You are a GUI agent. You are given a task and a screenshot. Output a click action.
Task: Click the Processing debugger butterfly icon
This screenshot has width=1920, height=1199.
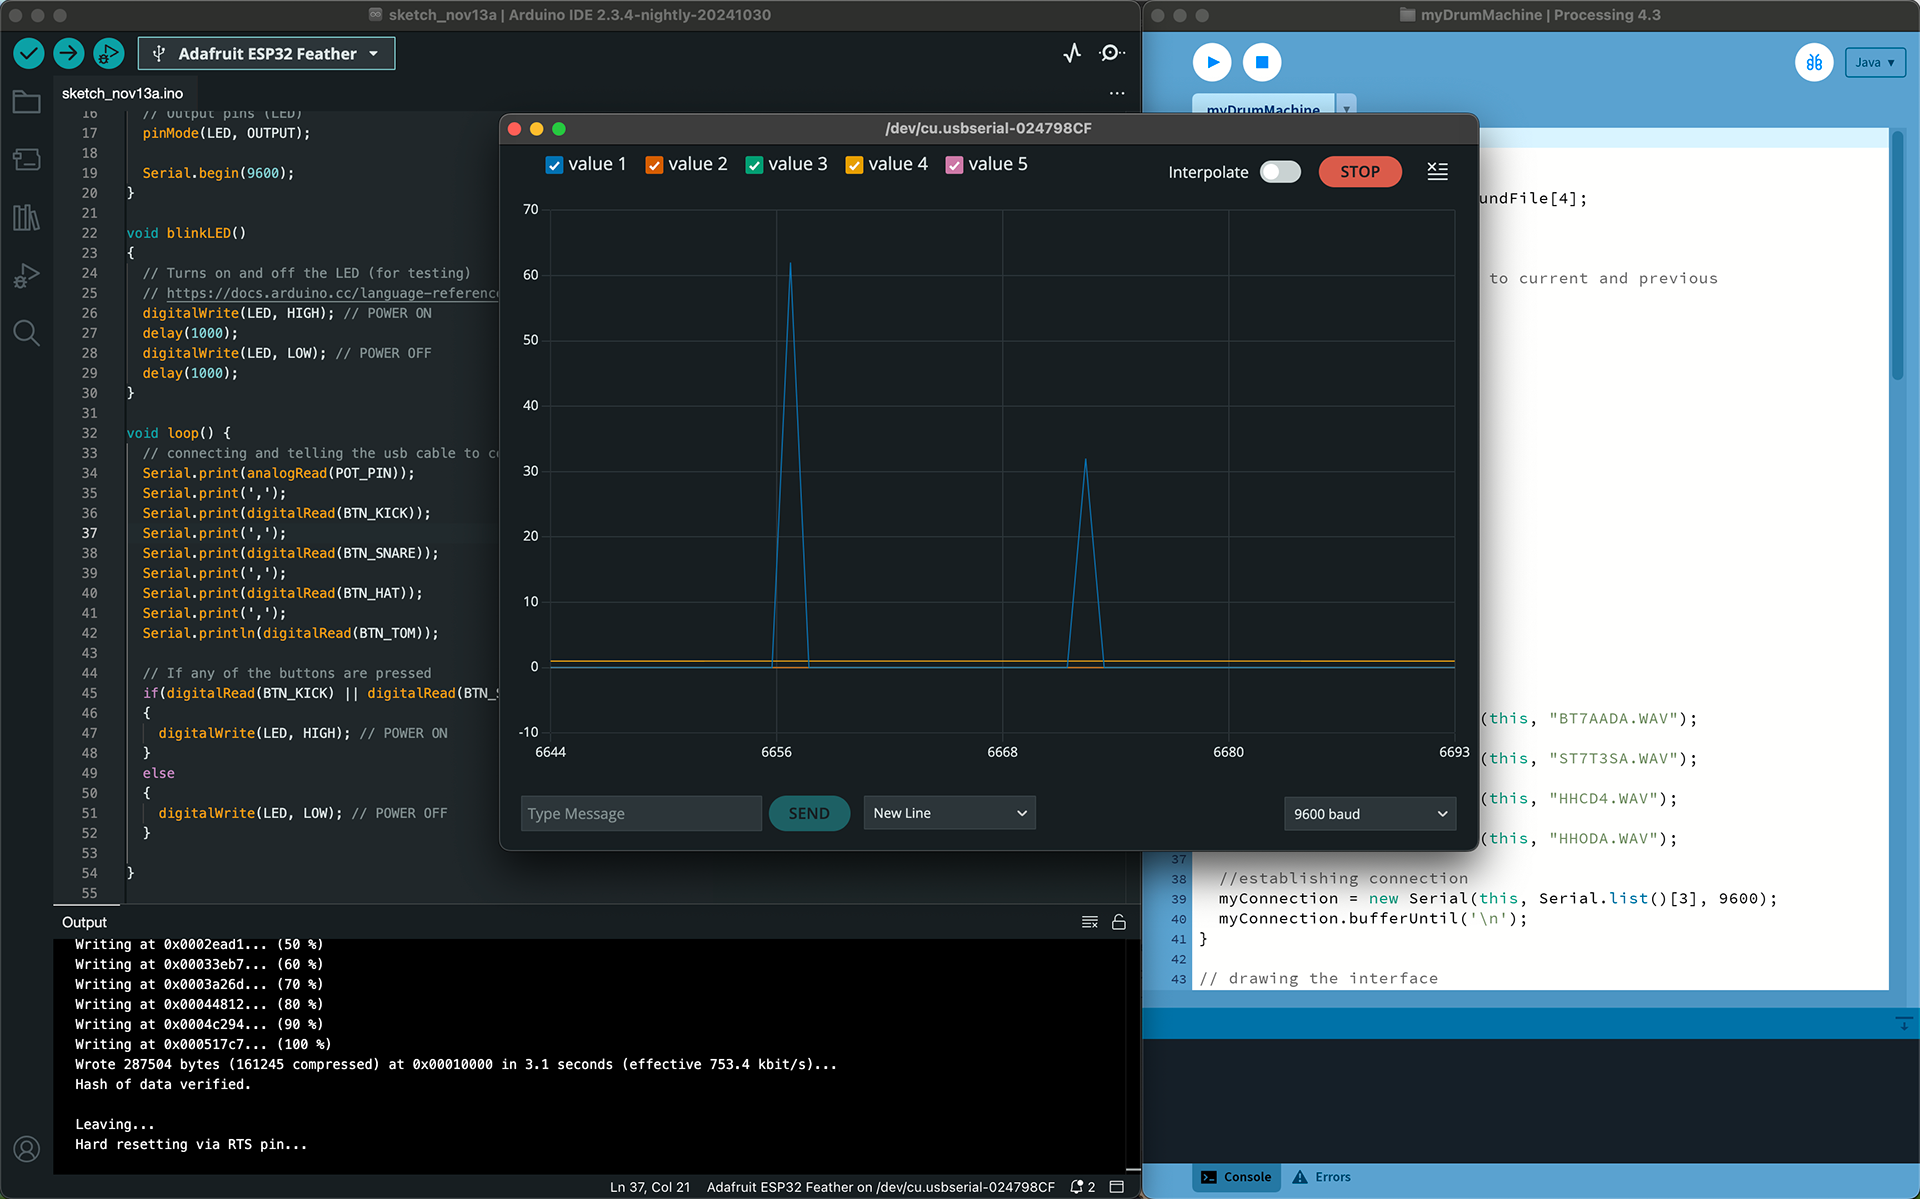tap(1814, 62)
